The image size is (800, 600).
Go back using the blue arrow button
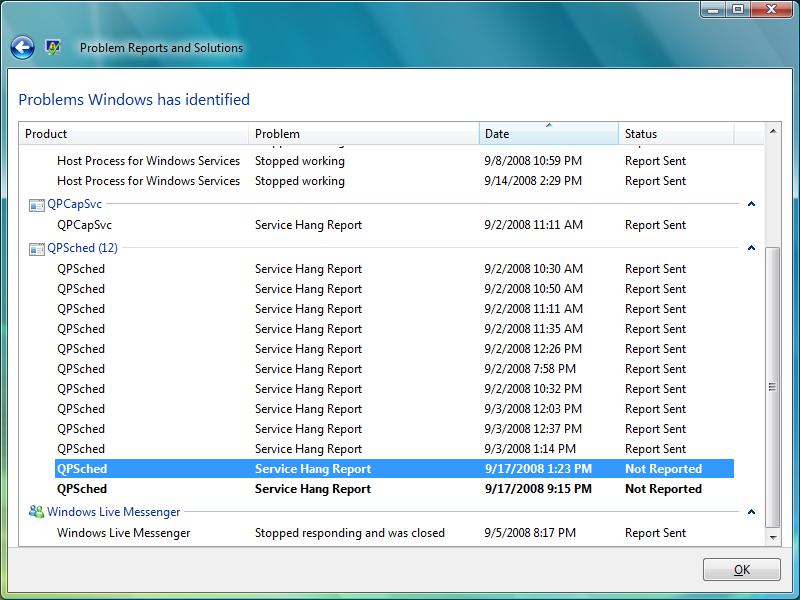(x=22, y=48)
